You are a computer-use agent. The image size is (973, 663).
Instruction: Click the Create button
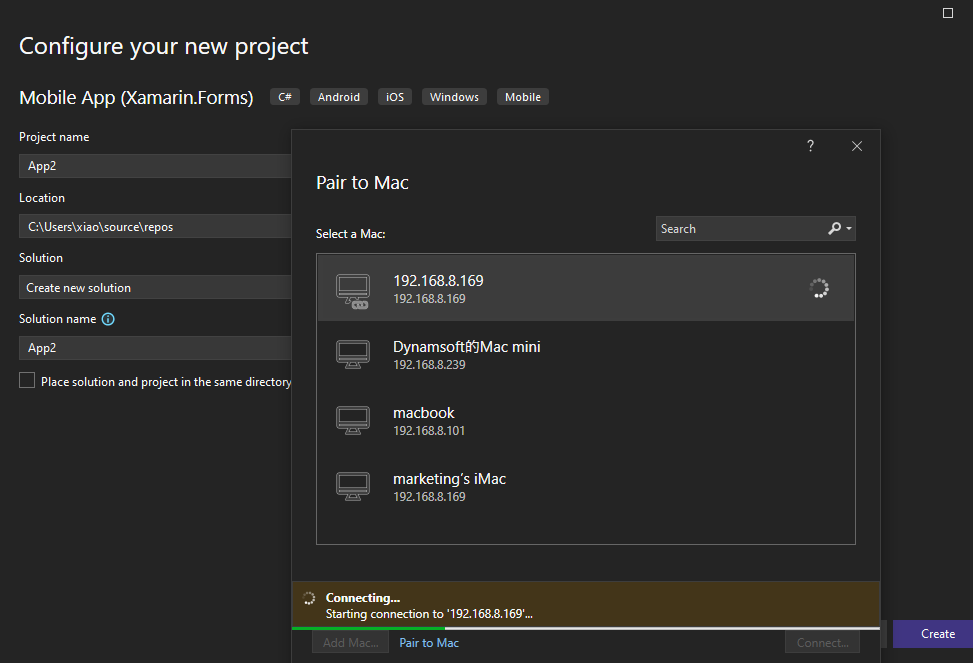(x=937, y=634)
